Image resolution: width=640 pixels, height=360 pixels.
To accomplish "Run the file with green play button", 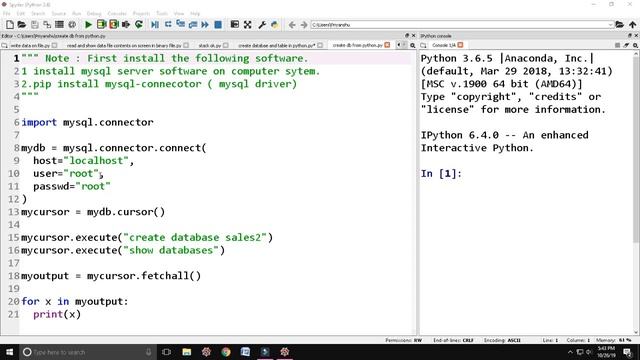I will pyautogui.click(x=88, y=25).
